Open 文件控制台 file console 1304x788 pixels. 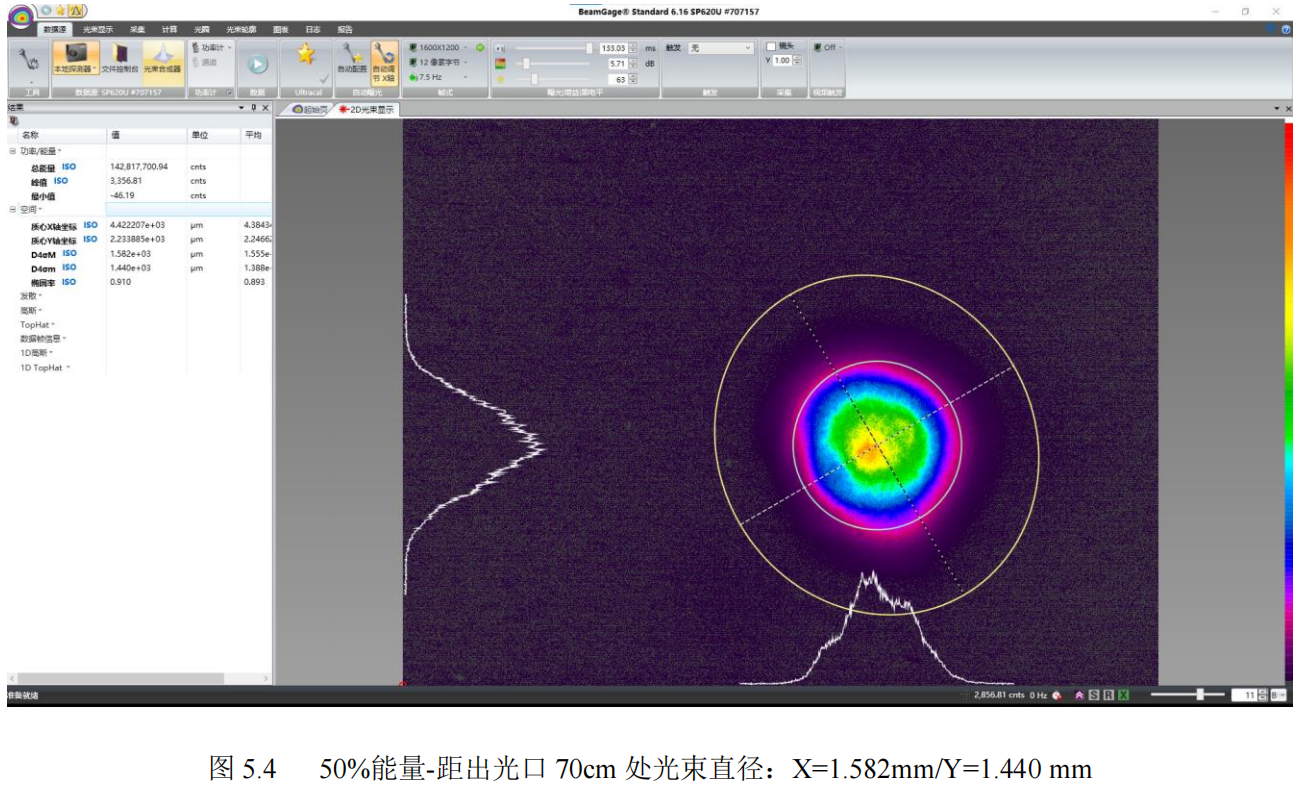click(x=120, y=56)
